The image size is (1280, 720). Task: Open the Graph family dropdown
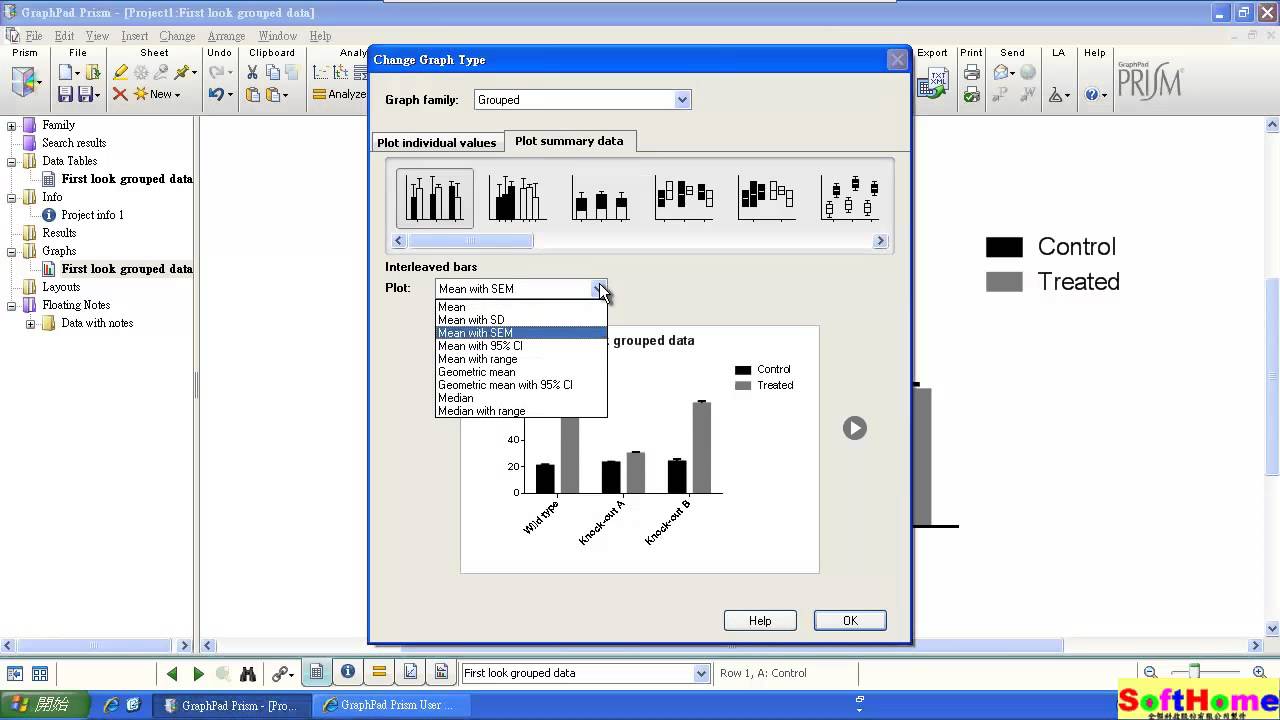(682, 100)
